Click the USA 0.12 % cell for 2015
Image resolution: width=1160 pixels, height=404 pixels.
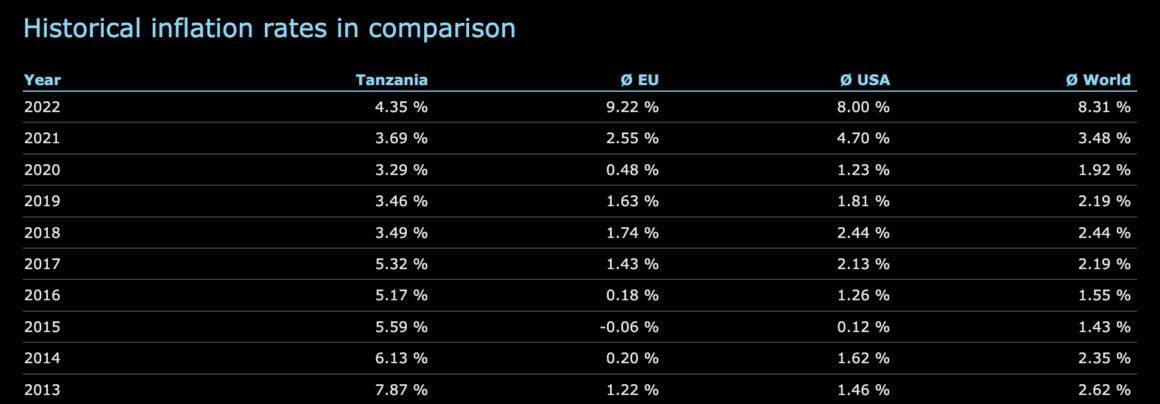tap(861, 327)
